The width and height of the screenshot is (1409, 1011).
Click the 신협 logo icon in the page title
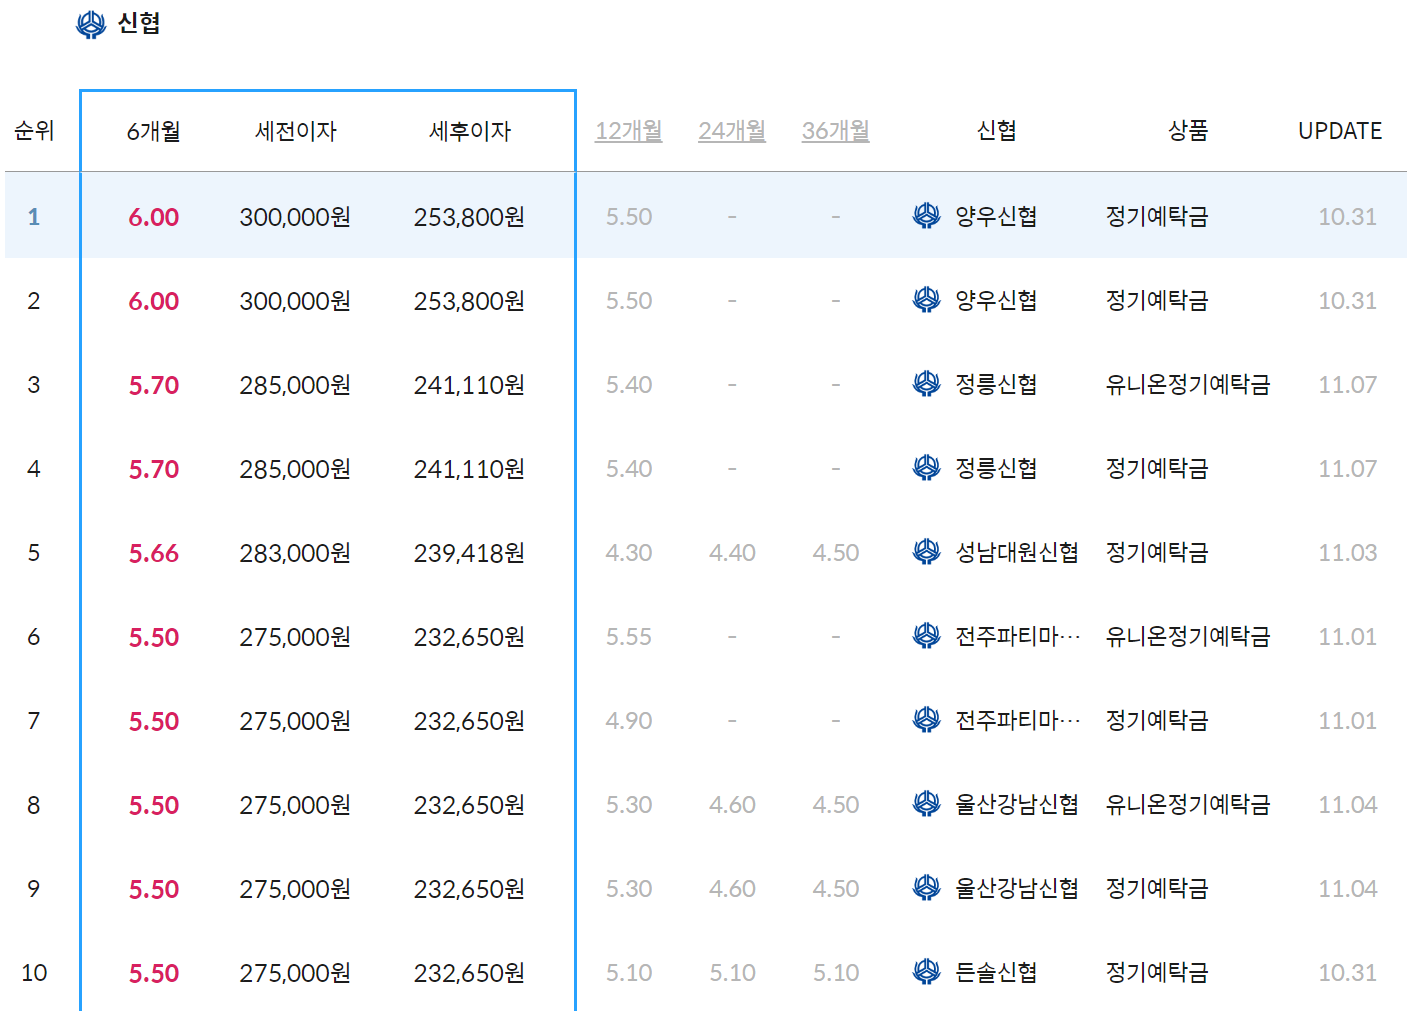(x=91, y=24)
